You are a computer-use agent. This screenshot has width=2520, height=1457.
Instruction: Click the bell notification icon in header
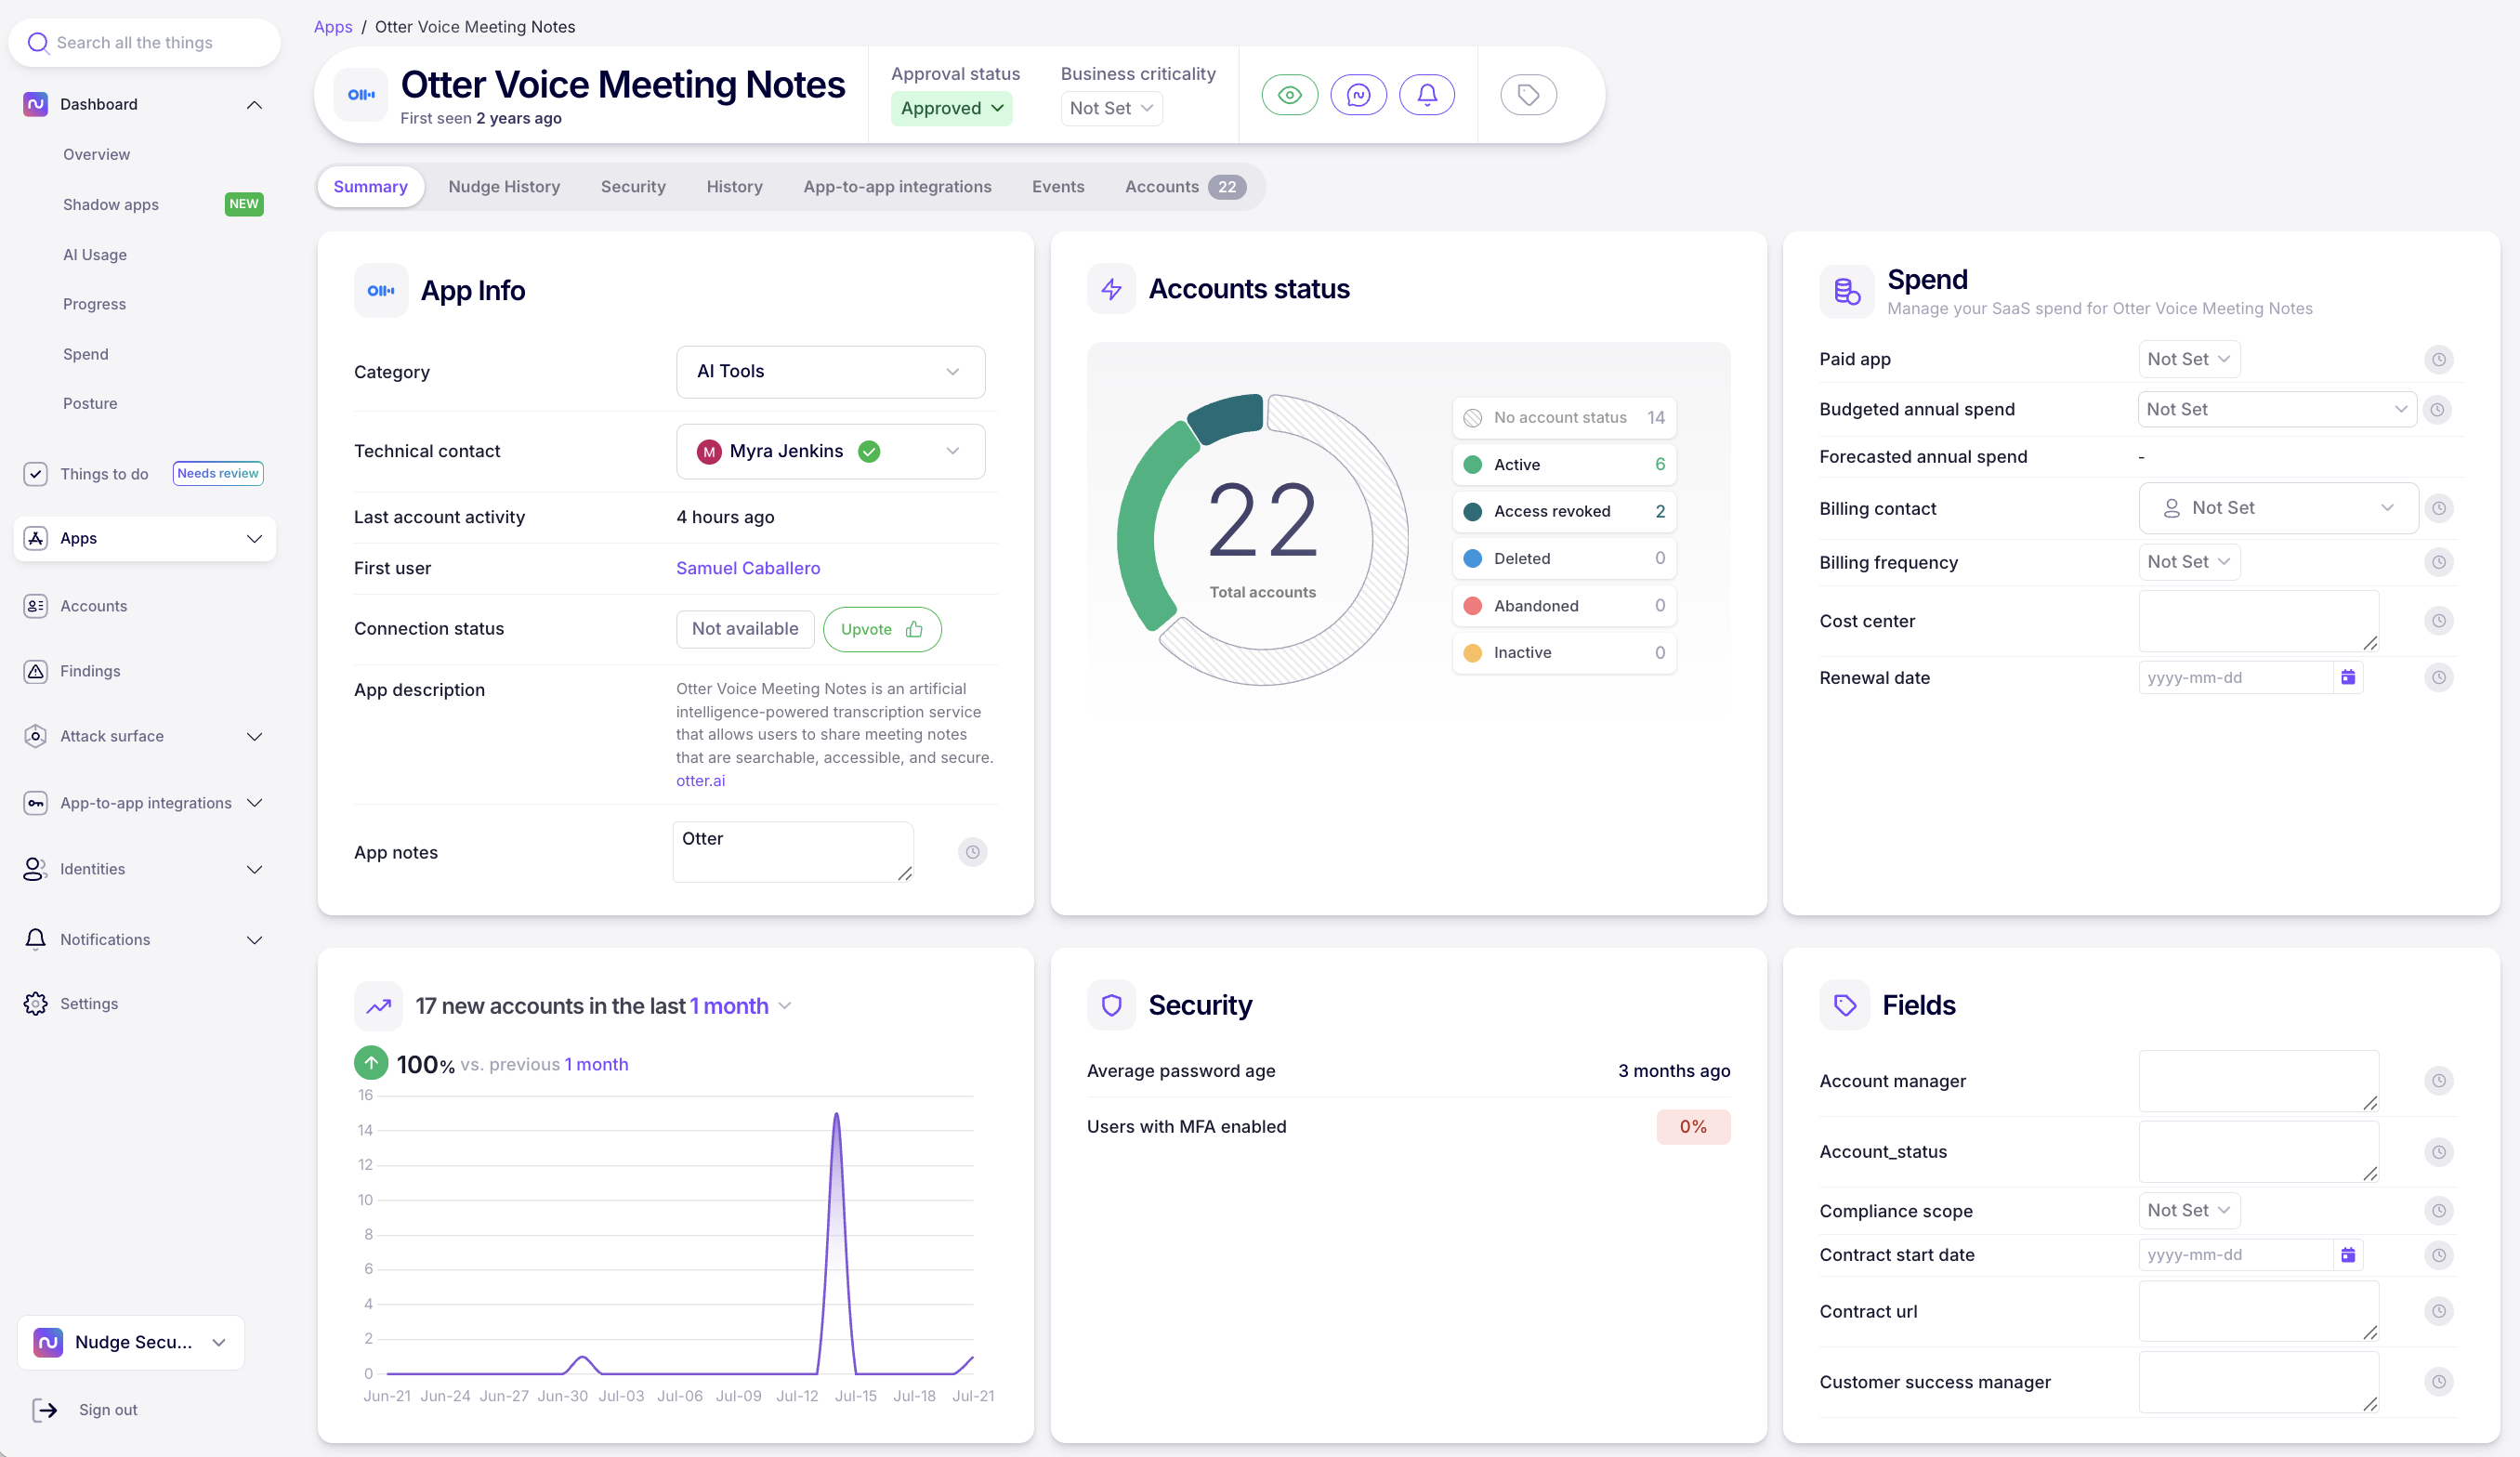pyautogui.click(x=1427, y=95)
